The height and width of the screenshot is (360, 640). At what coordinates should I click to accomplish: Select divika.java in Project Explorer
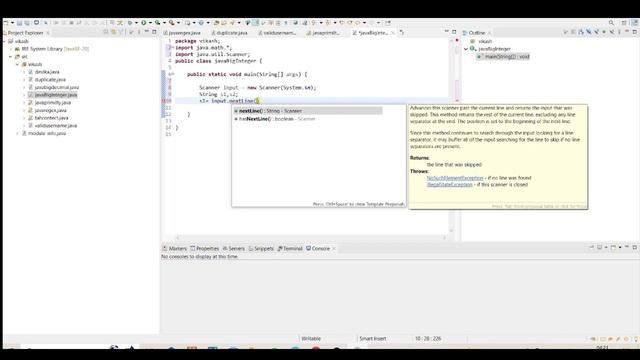(47, 72)
